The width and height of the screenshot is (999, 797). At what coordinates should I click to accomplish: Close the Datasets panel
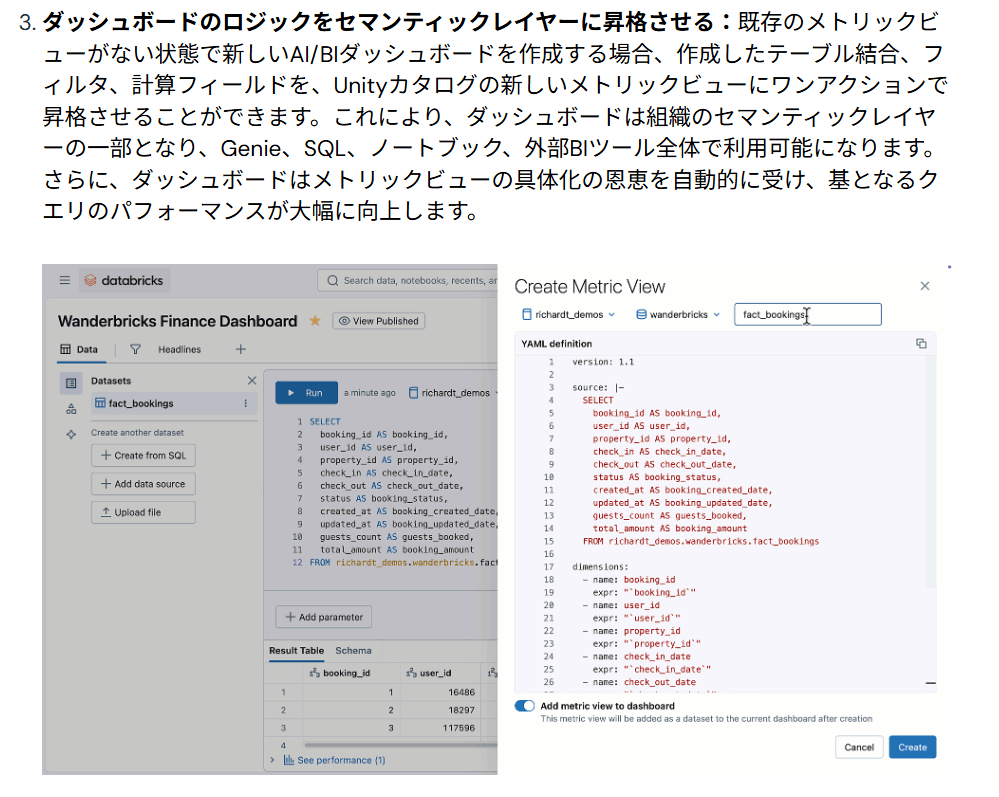click(x=252, y=380)
